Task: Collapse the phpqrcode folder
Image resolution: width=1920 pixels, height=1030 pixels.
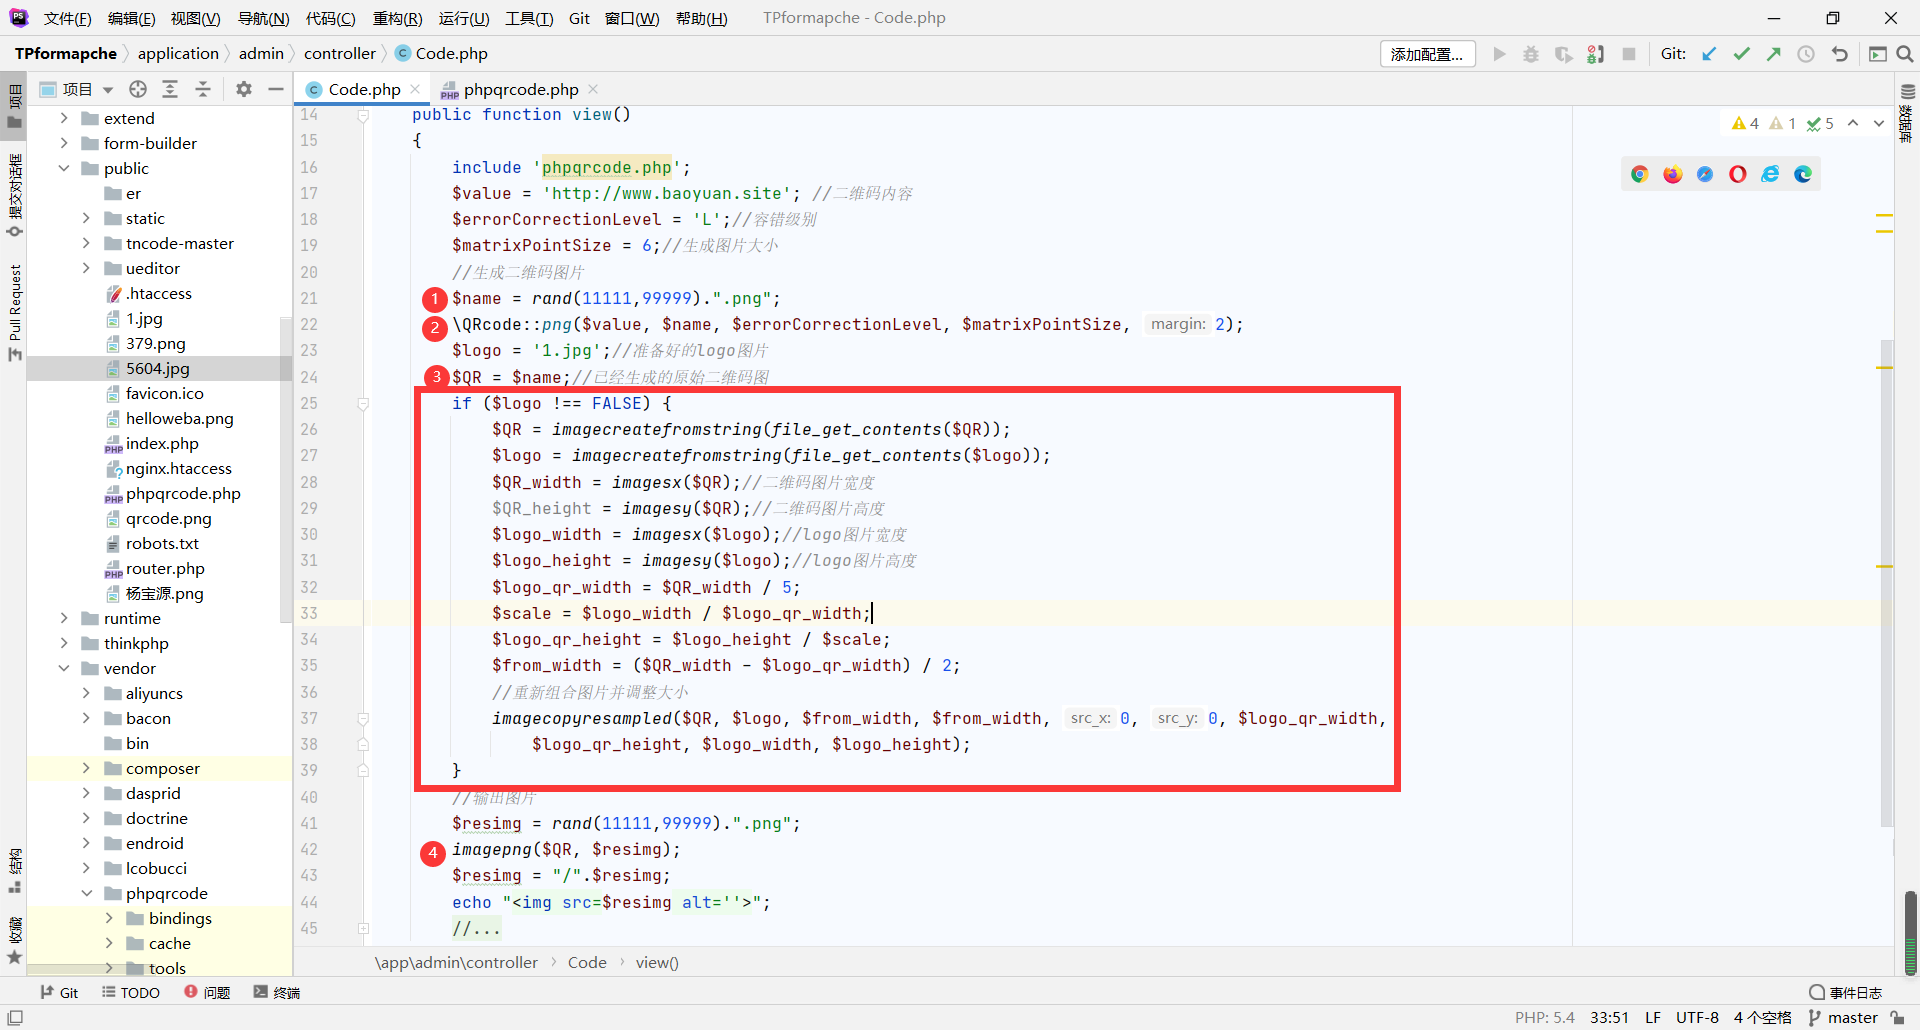Action: click(86, 893)
